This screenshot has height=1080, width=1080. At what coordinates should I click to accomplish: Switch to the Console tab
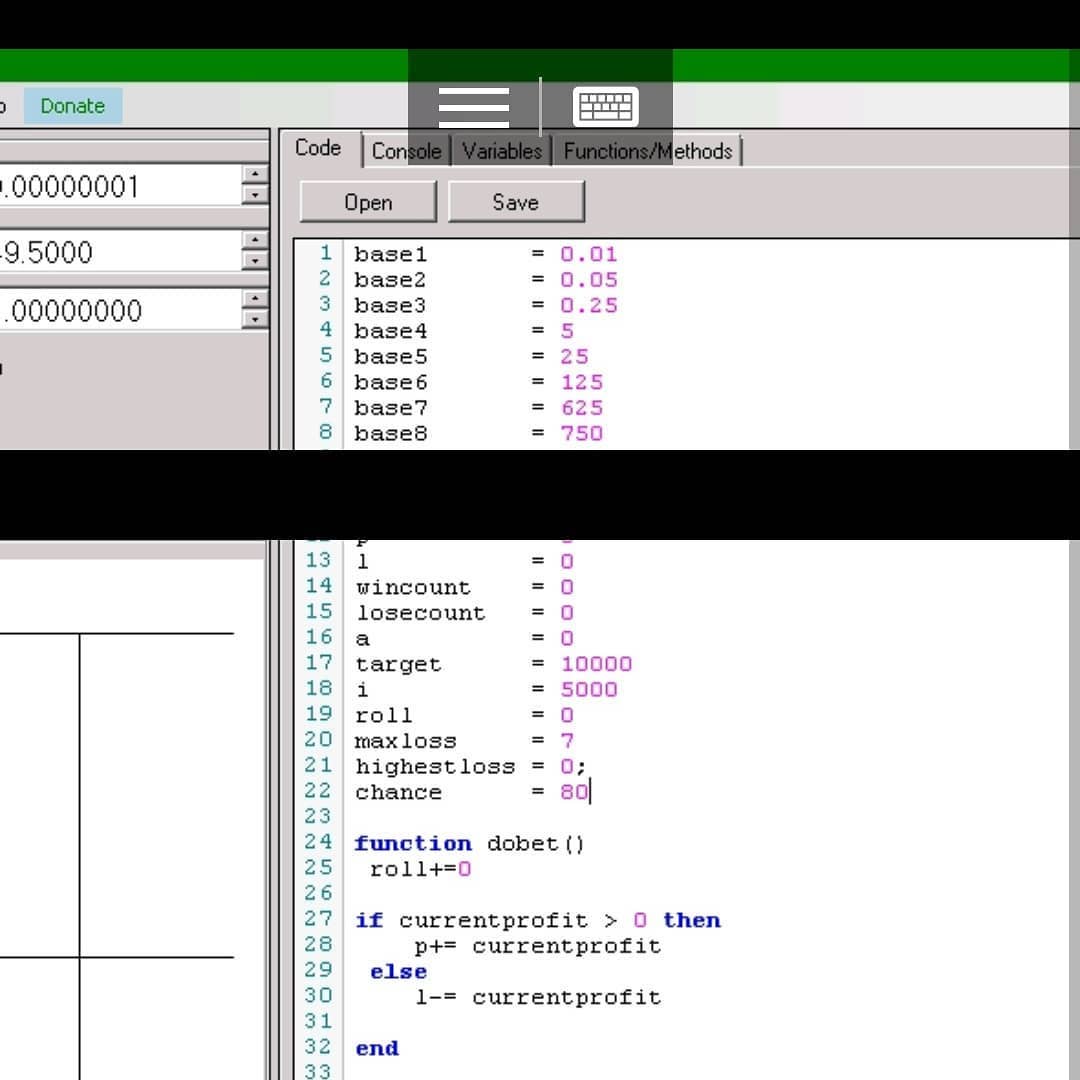pyautogui.click(x=406, y=151)
